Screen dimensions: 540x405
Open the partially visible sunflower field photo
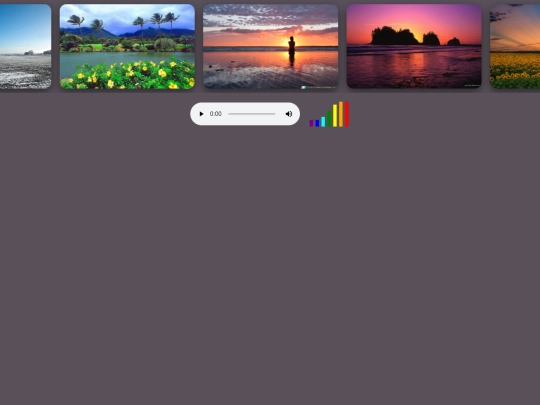(x=515, y=46)
